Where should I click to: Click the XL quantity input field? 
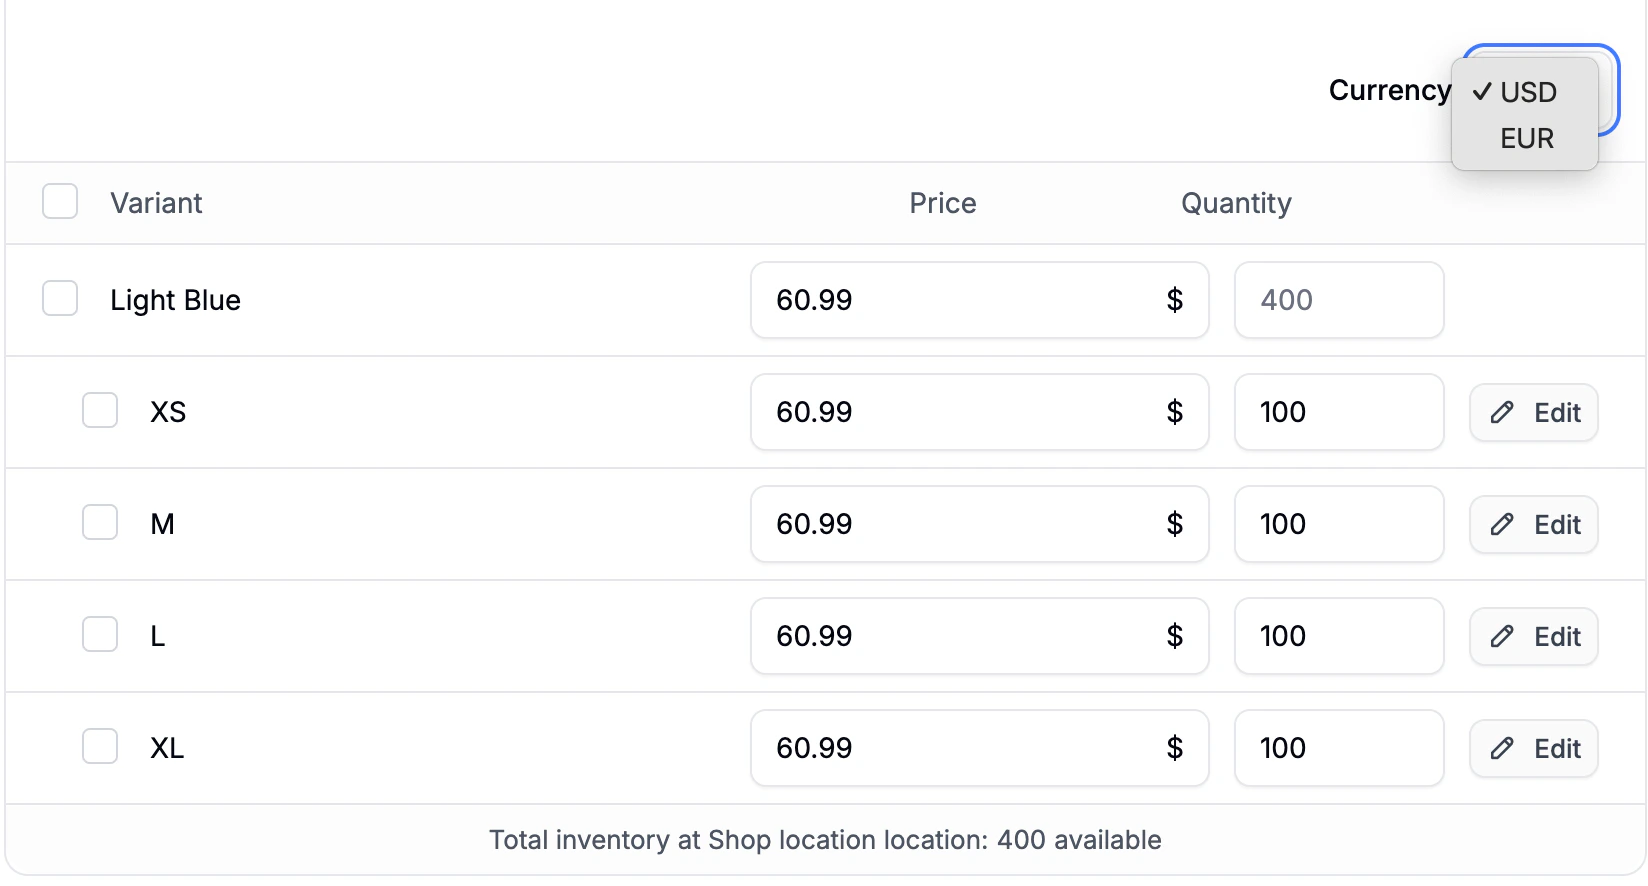pos(1339,748)
